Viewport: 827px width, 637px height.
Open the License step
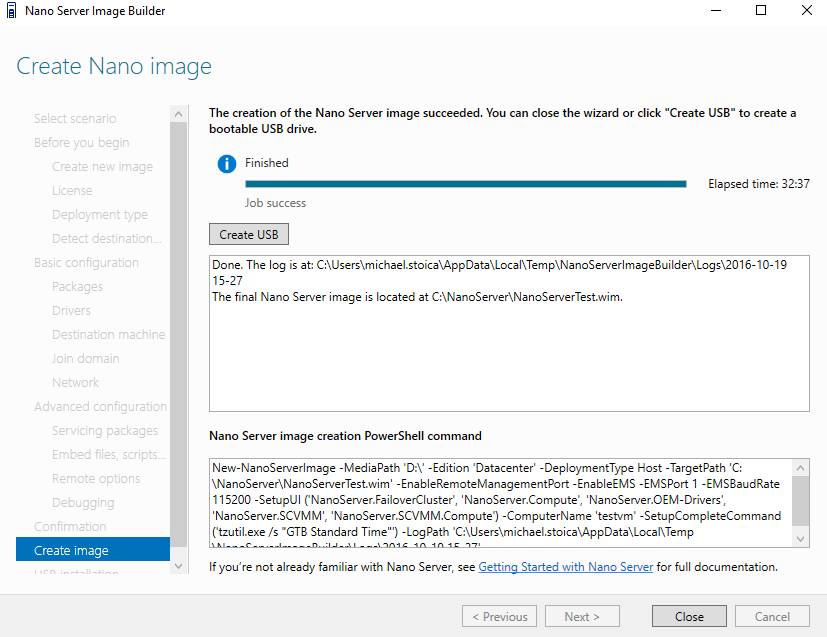click(72, 191)
